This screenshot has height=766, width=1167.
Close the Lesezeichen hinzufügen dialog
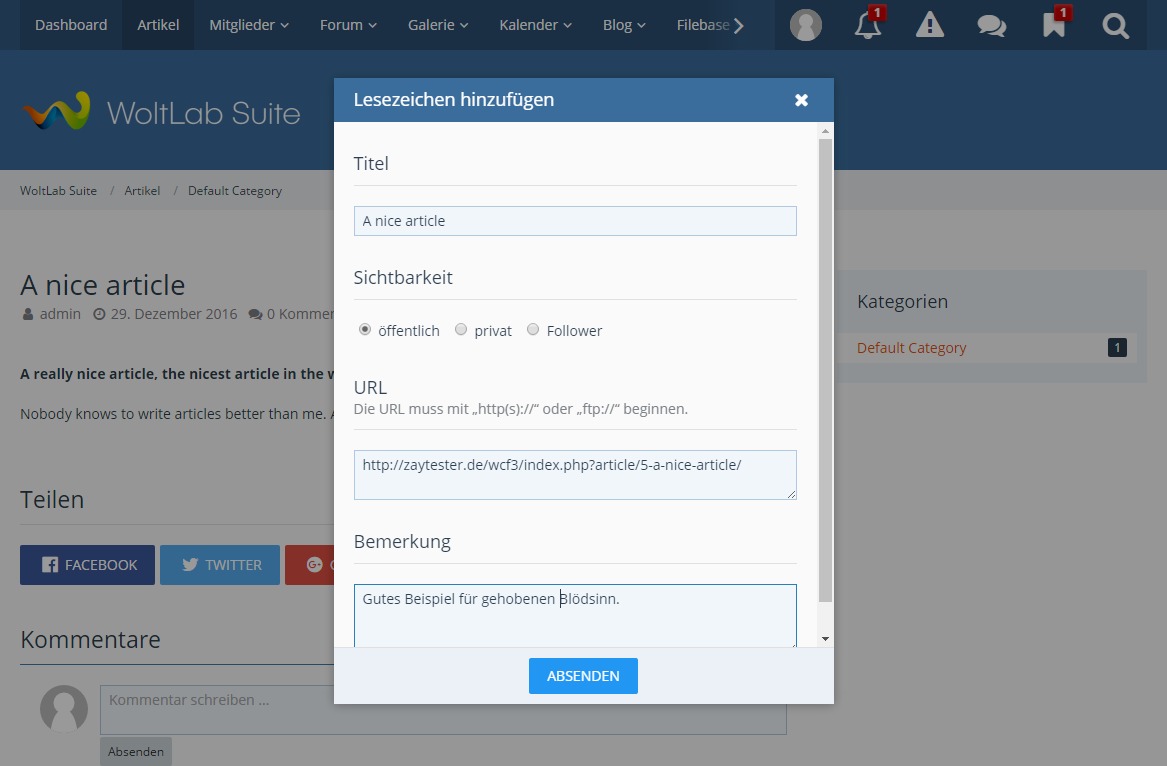pos(801,100)
